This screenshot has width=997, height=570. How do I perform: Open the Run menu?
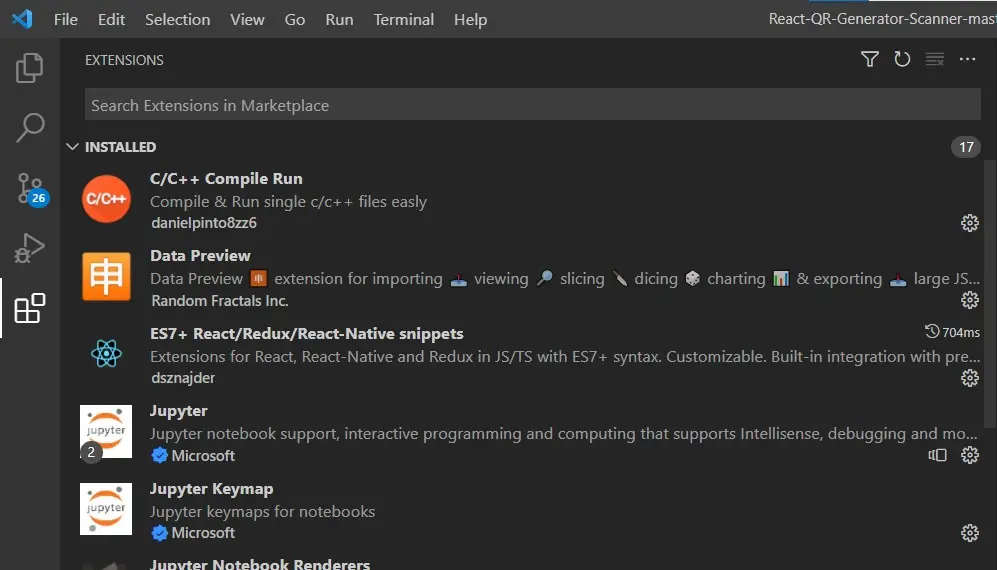[339, 20]
